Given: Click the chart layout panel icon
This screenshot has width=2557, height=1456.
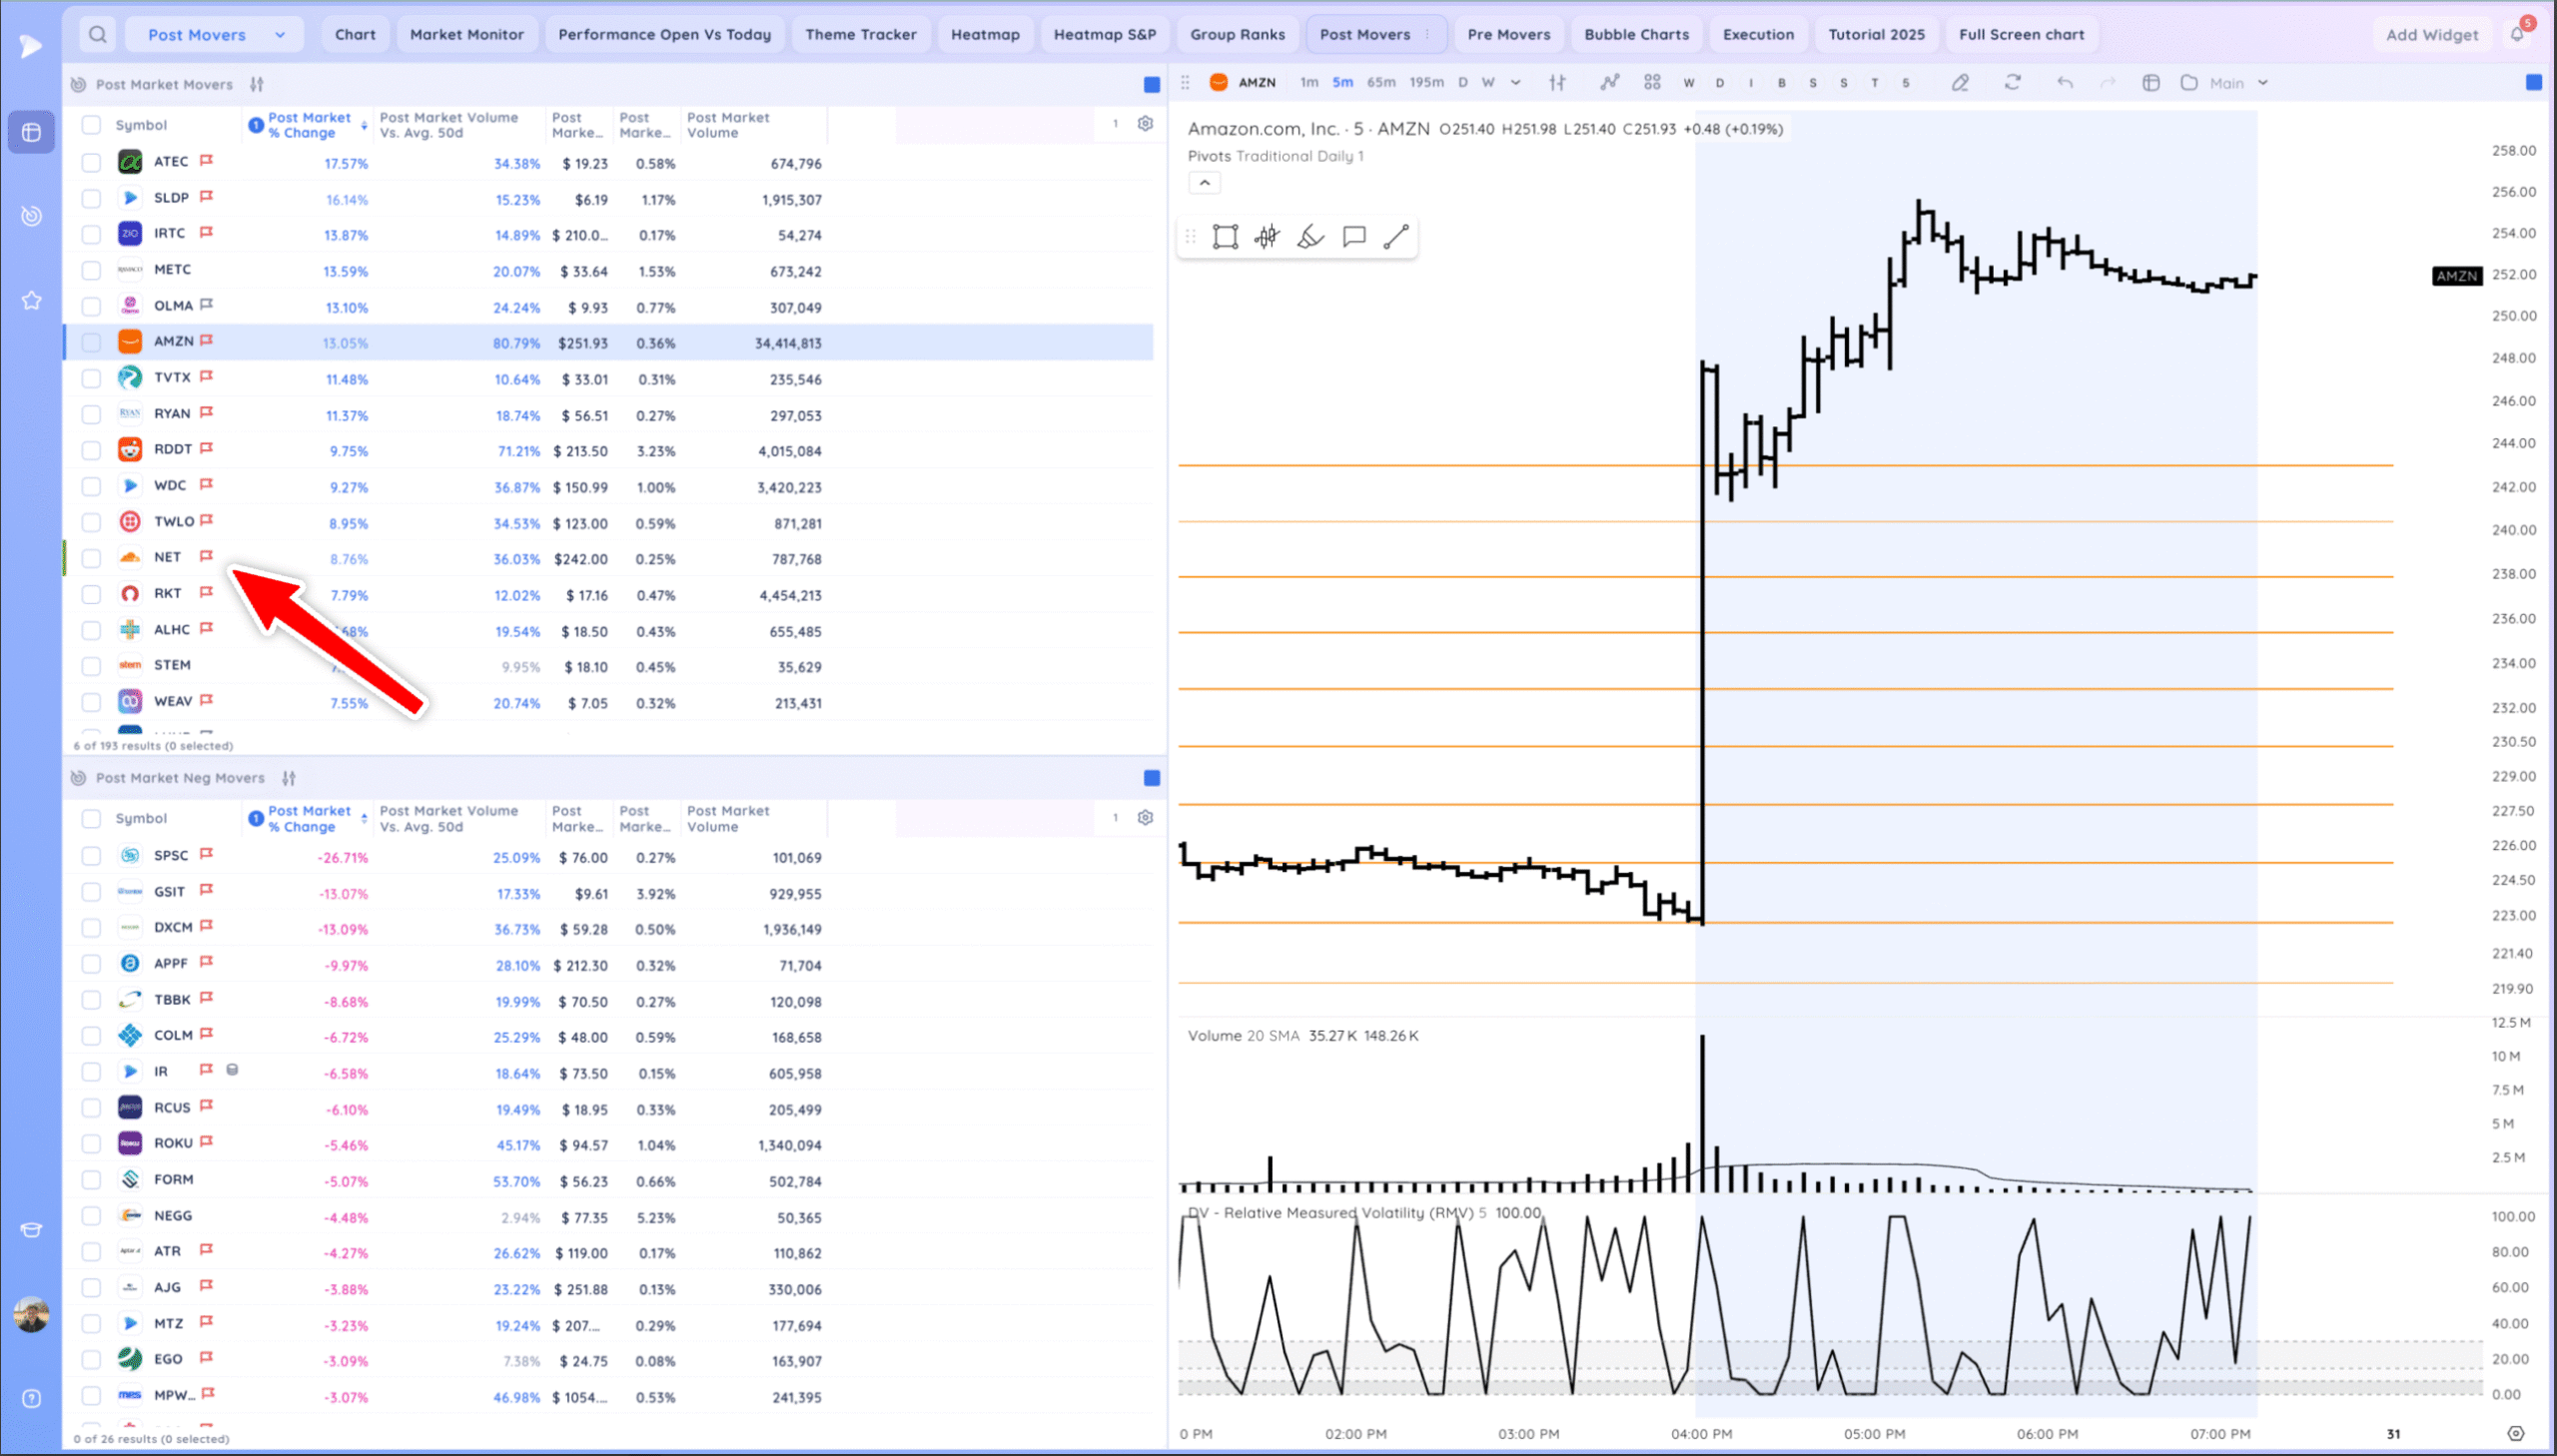Looking at the screenshot, I should pos(2151,83).
